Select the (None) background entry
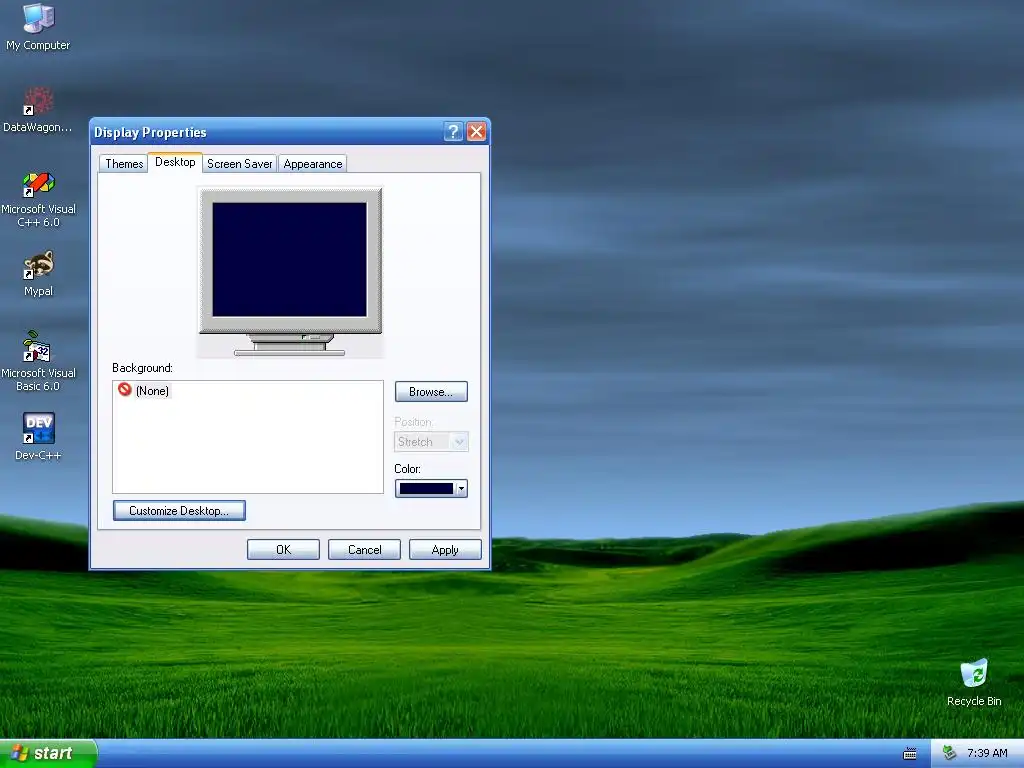The width and height of the screenshot is (1024, 768). pyautogui.click(x=144, y=391)
